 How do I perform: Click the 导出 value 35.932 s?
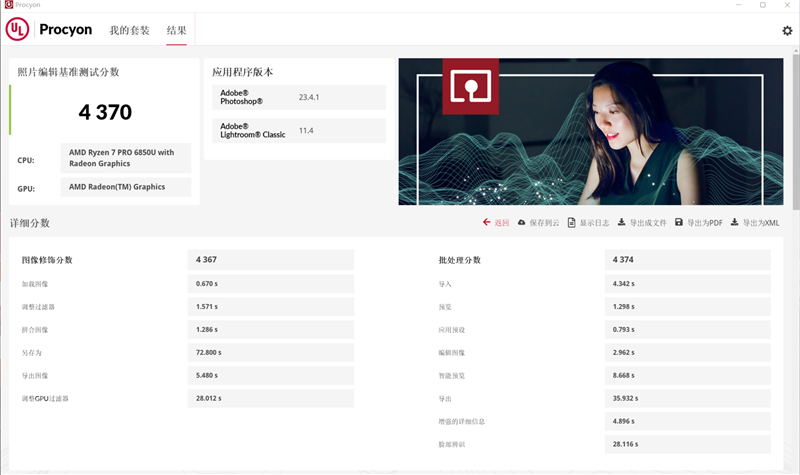tap(688, 398)
